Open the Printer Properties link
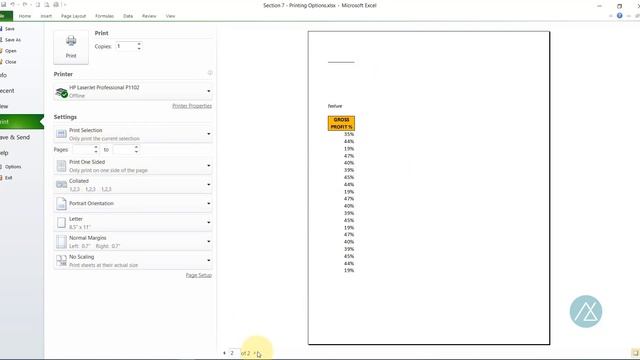Viewport: 640px width, 360px height. [x=192, y=106]
